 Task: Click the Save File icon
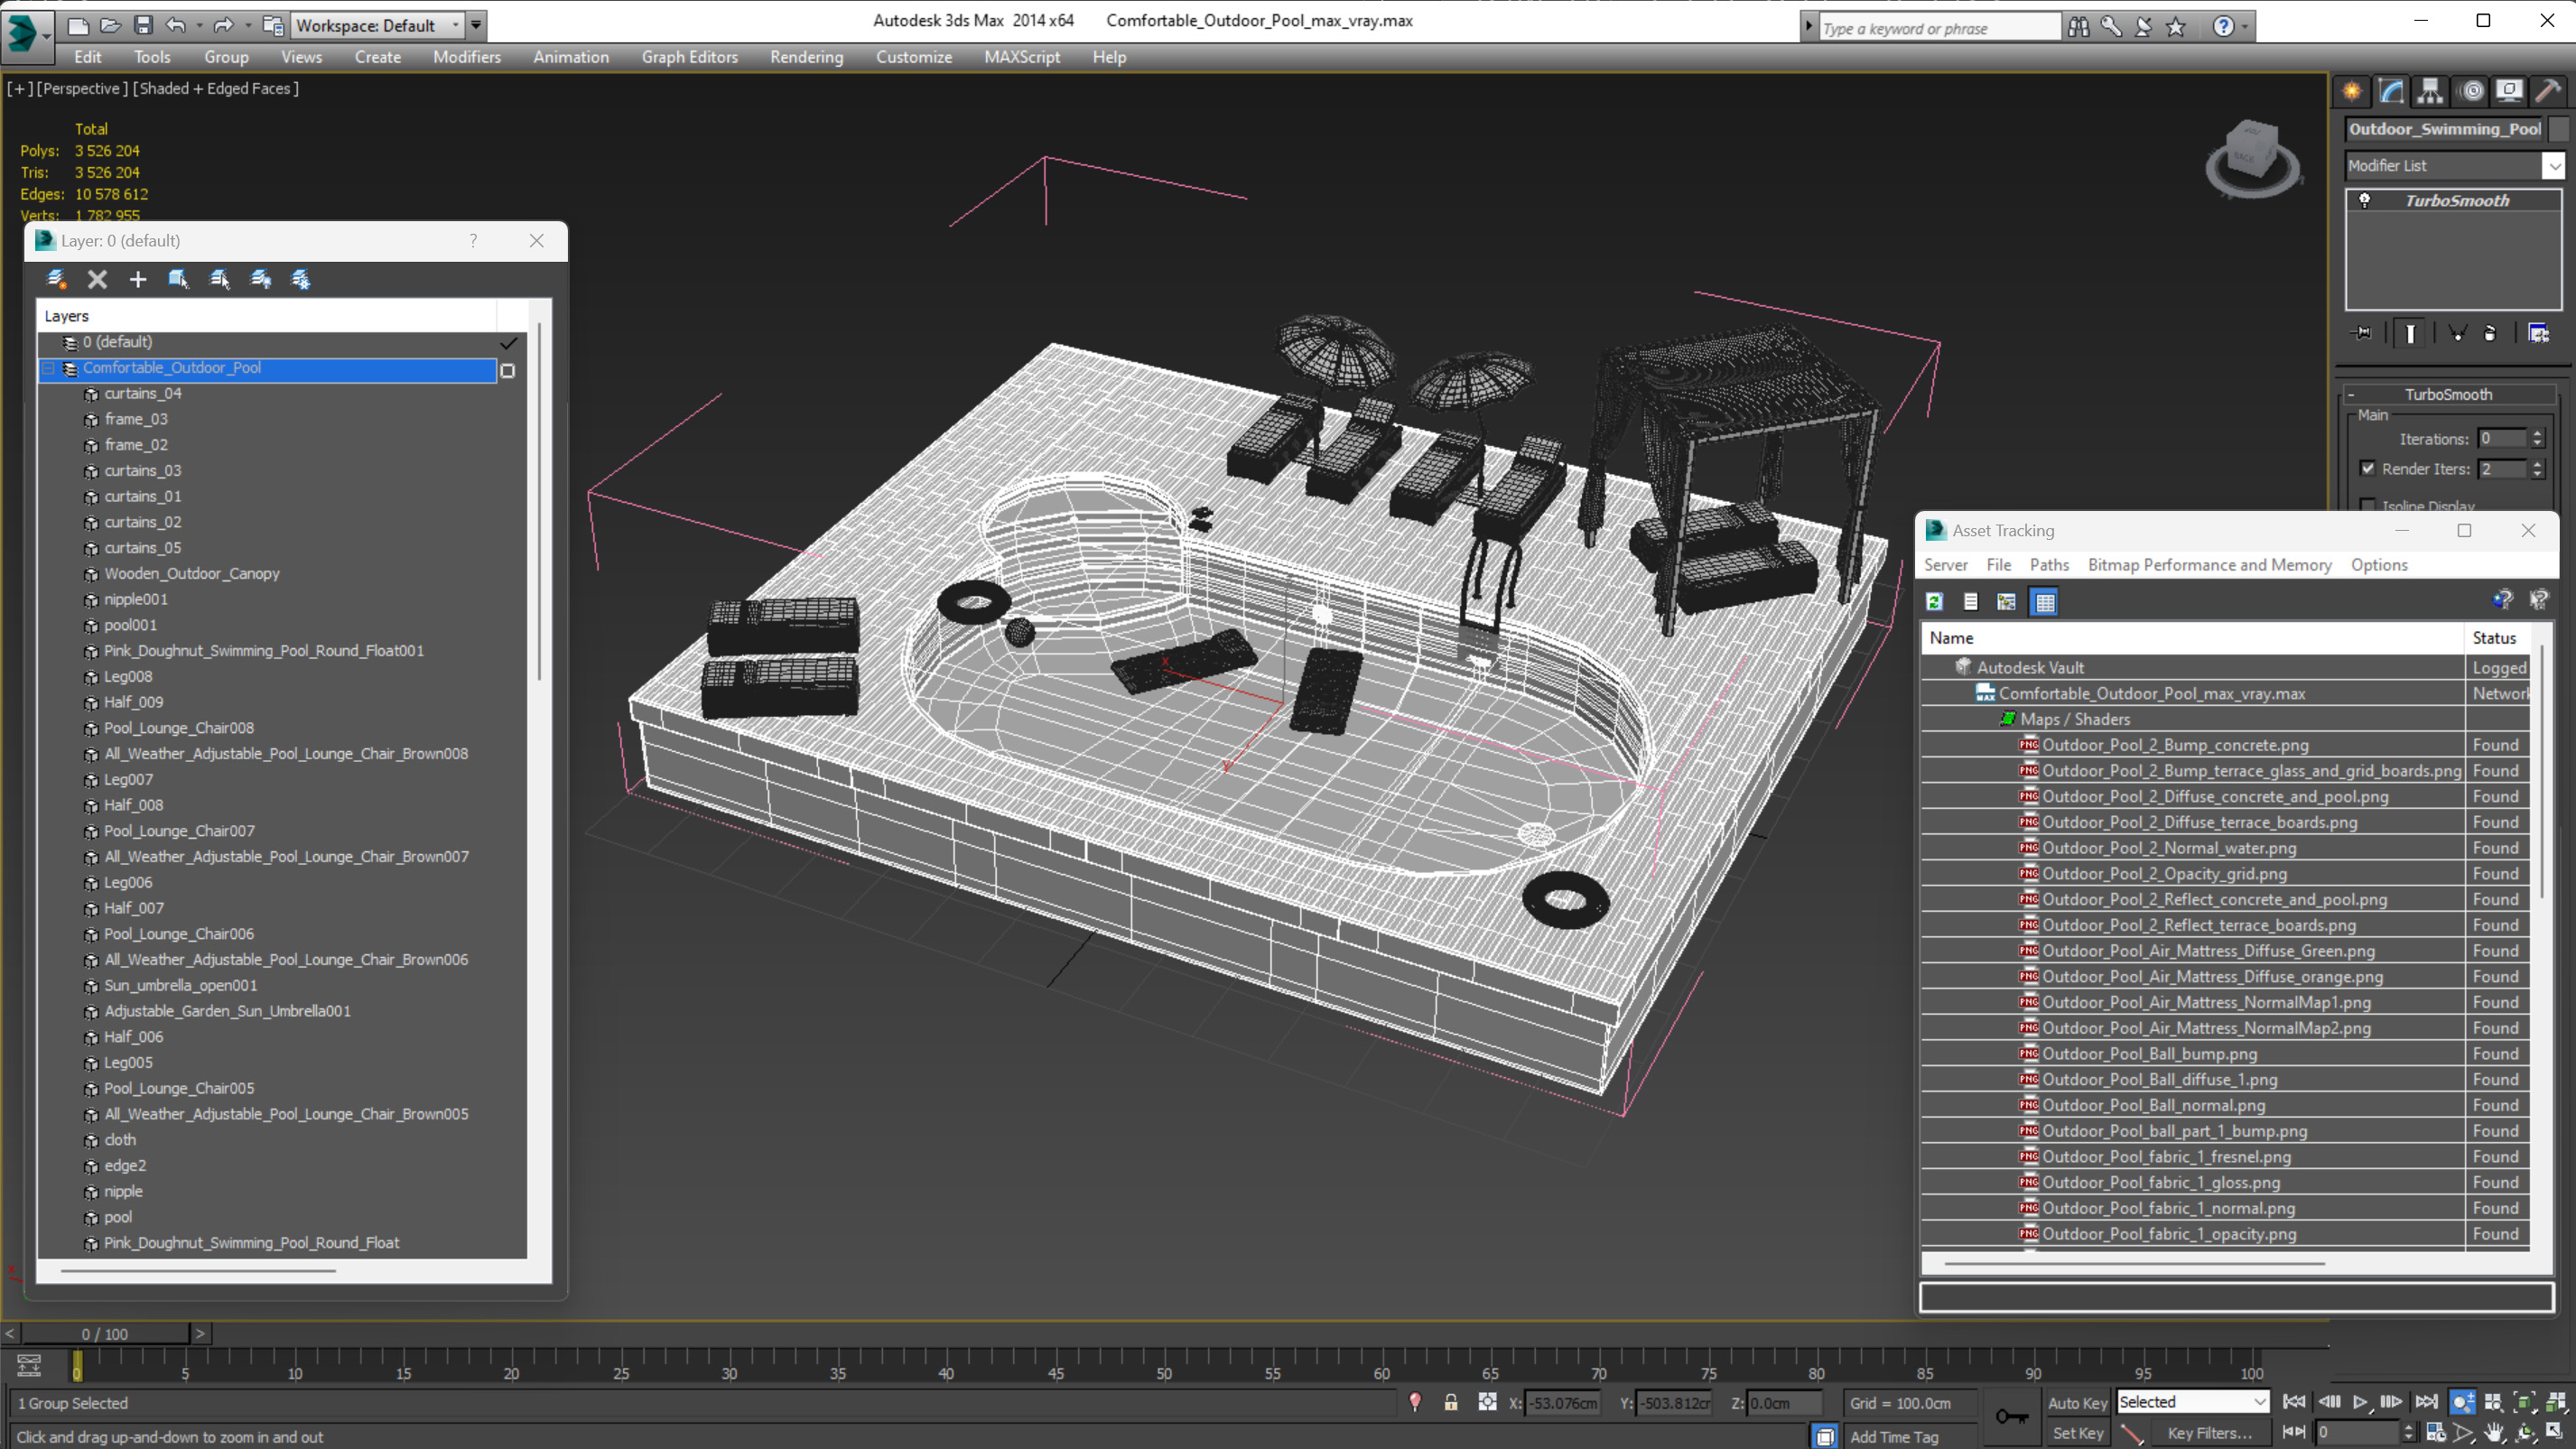click(x=143, y=25)
